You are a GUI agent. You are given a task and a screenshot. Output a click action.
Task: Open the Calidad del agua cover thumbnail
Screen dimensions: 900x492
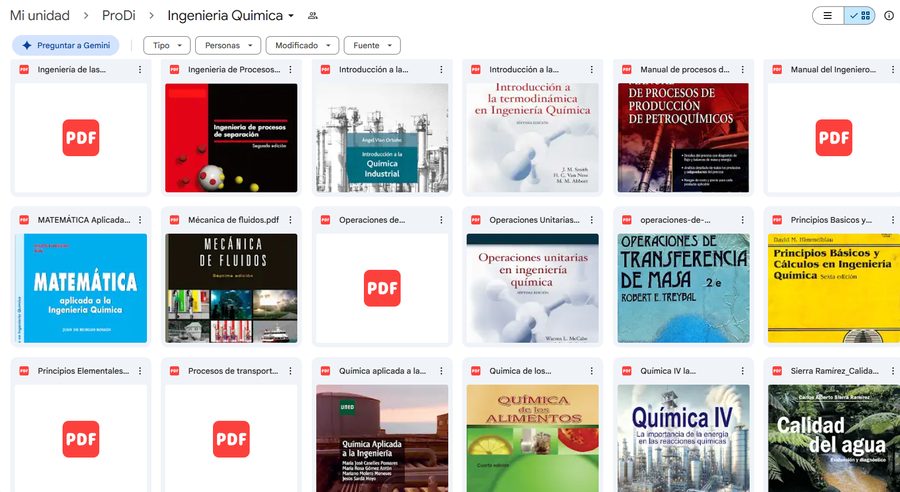point(834,438)
